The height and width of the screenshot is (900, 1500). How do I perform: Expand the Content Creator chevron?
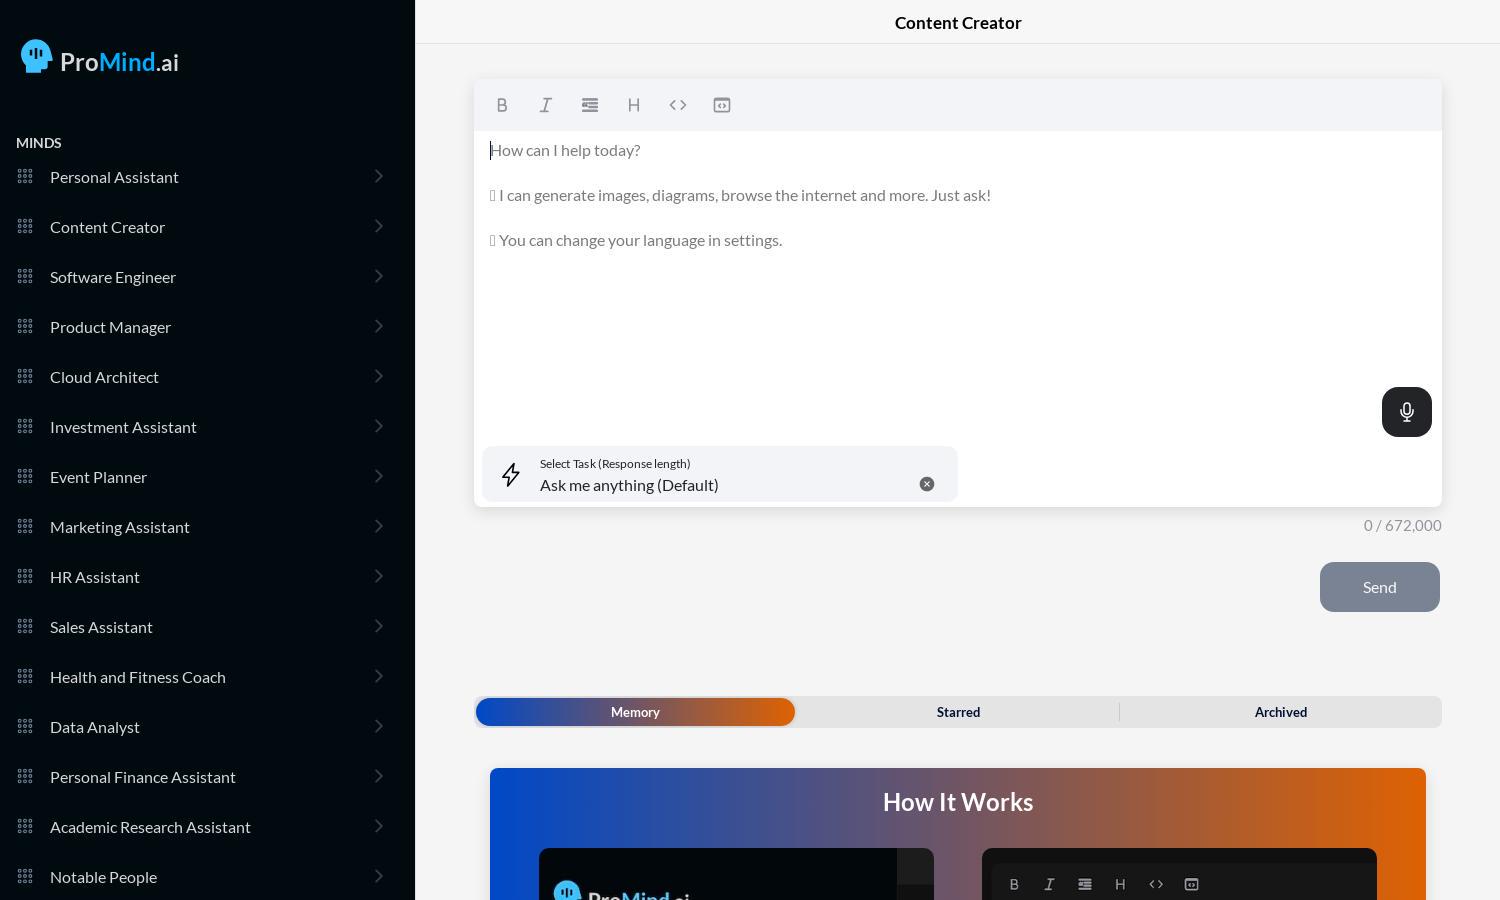(379, 226)
